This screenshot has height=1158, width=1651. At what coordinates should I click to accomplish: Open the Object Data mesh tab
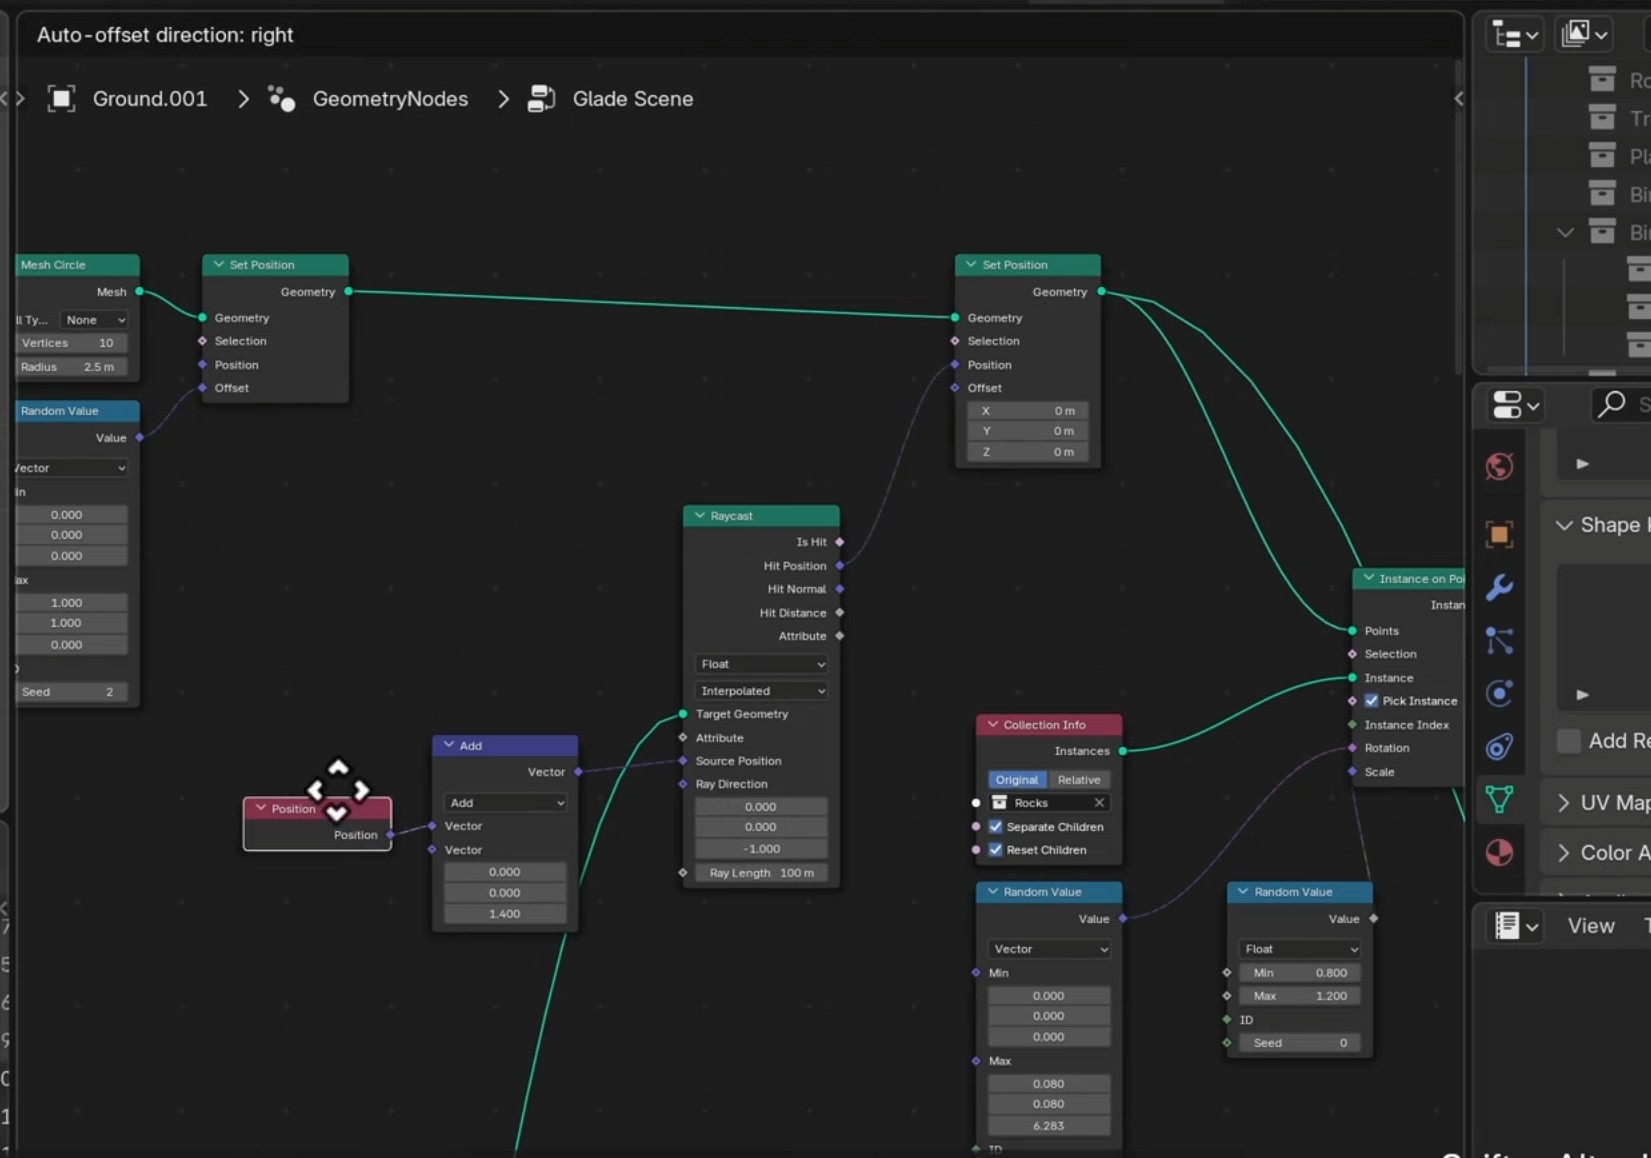coord(1499,799)
